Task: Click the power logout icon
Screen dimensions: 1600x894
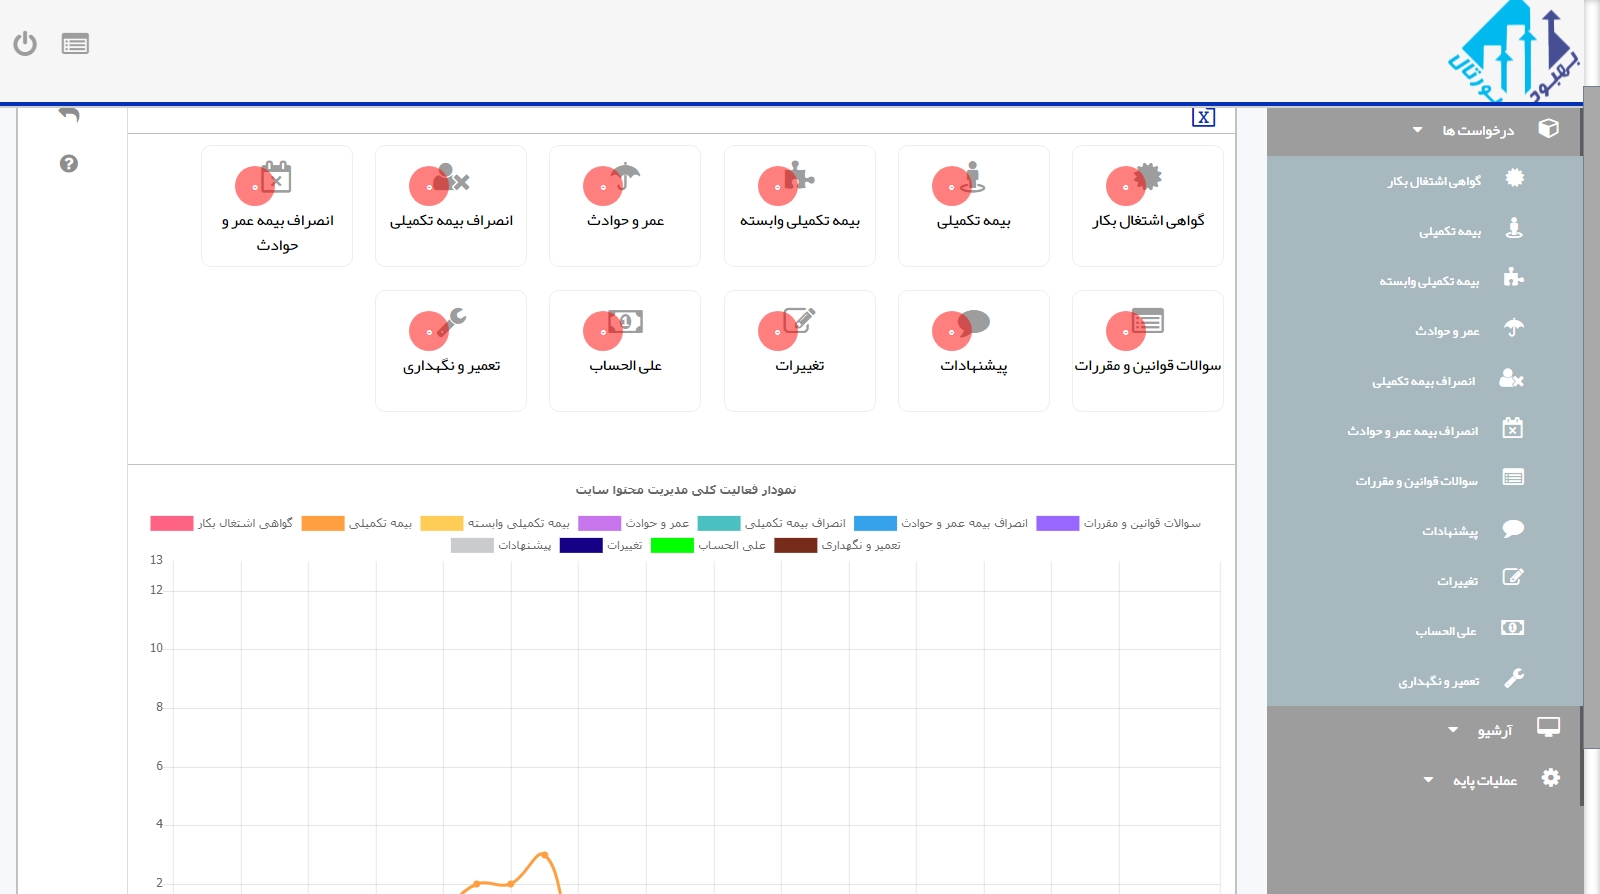Action: [25, 44]
